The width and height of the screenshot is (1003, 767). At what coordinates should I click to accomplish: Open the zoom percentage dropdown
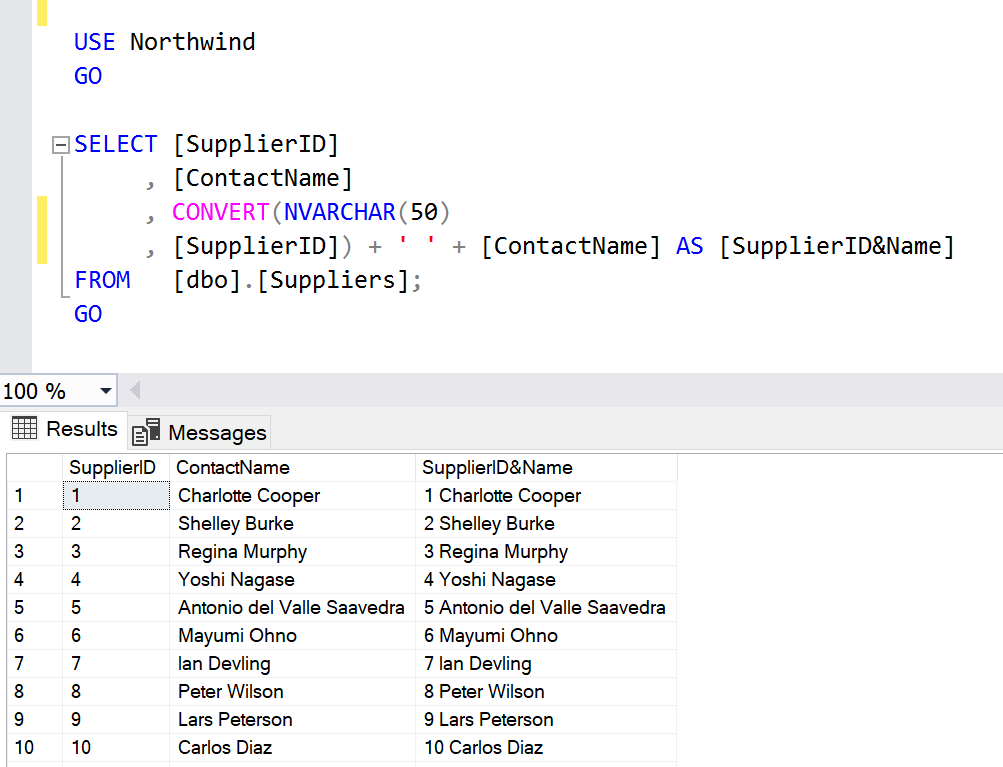coord(105,390)
